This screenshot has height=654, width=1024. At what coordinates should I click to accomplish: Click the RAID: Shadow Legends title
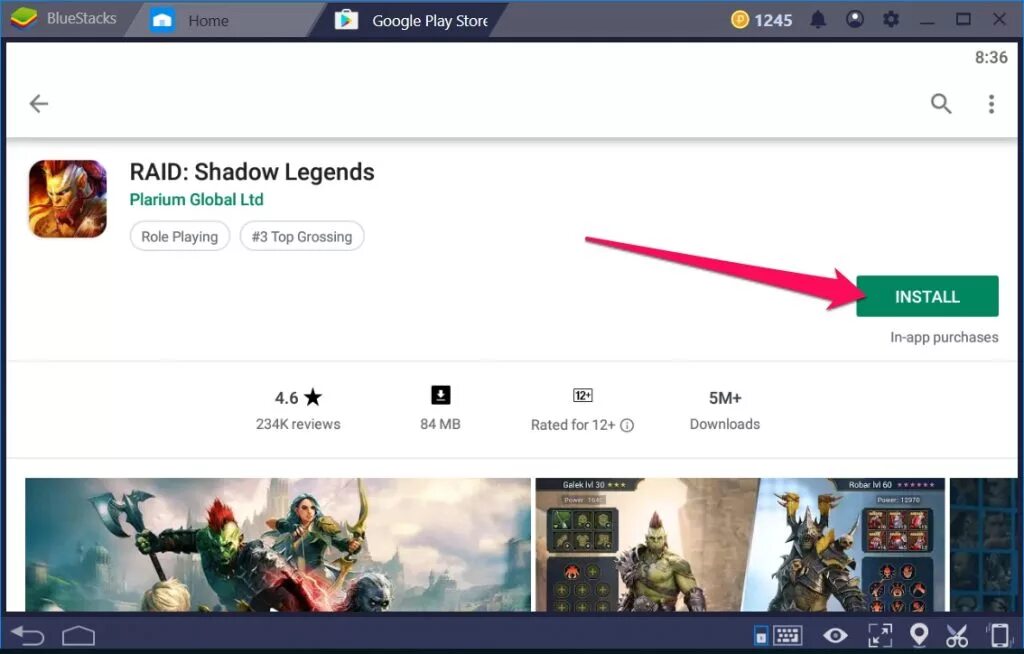(x=252, y=172)
